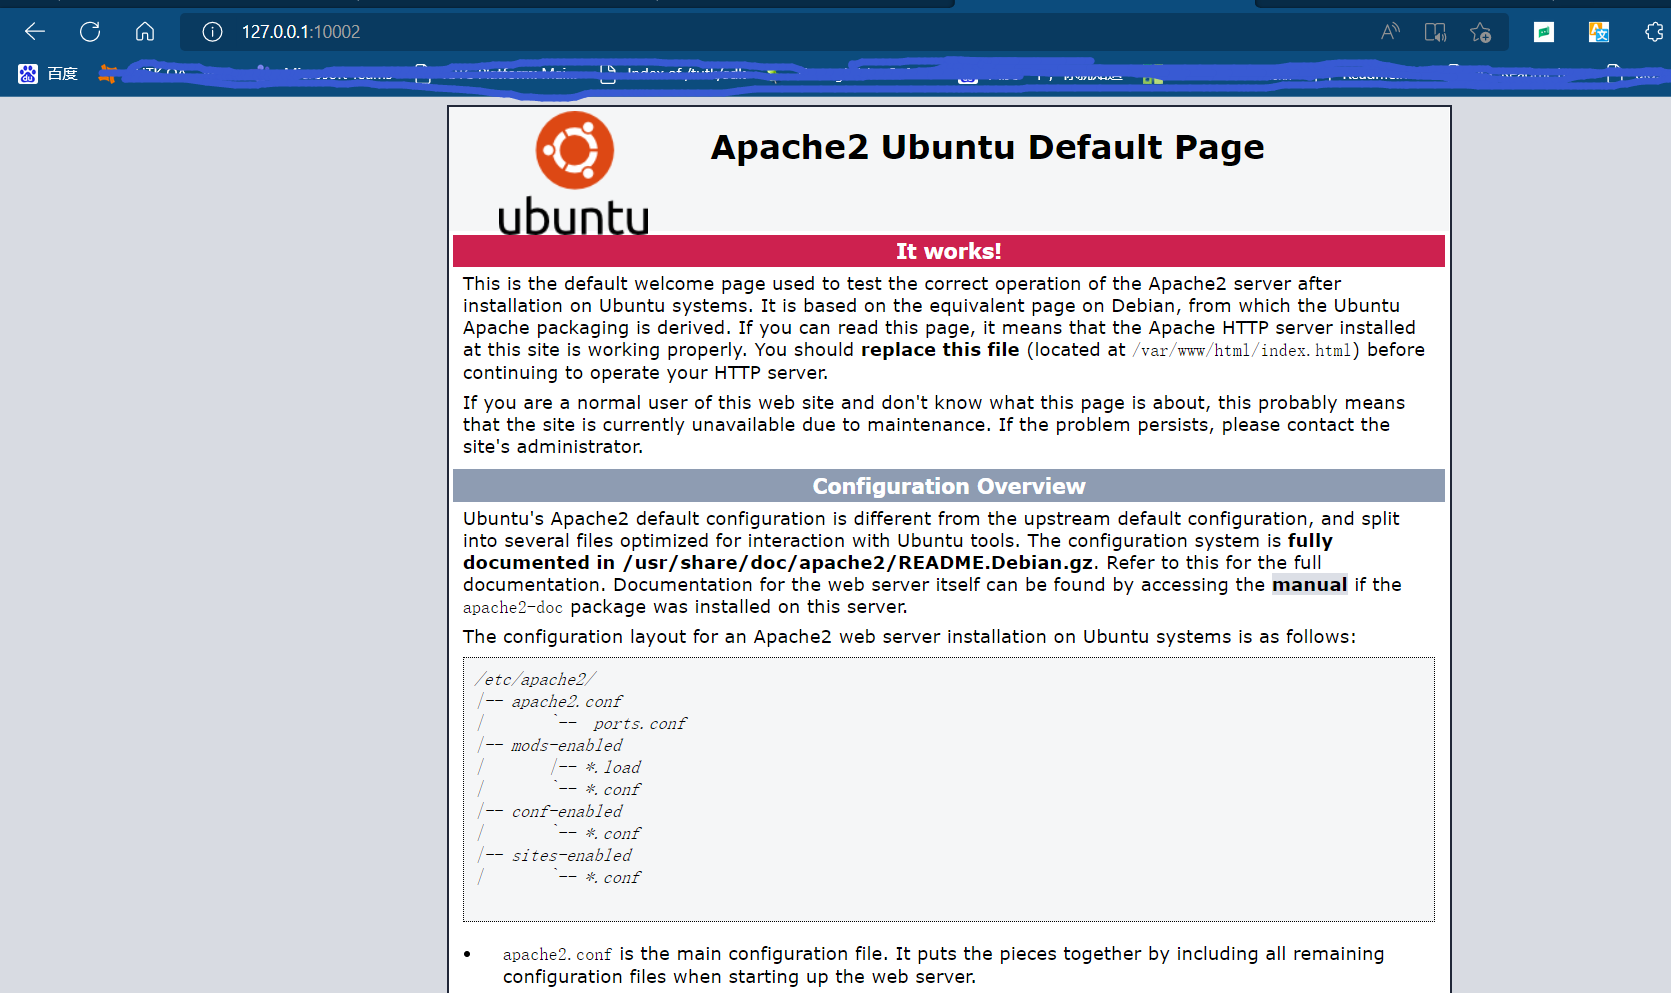Click the "It works!" red banner
The image size is (1671, 993).
click(x=948, y=251)
